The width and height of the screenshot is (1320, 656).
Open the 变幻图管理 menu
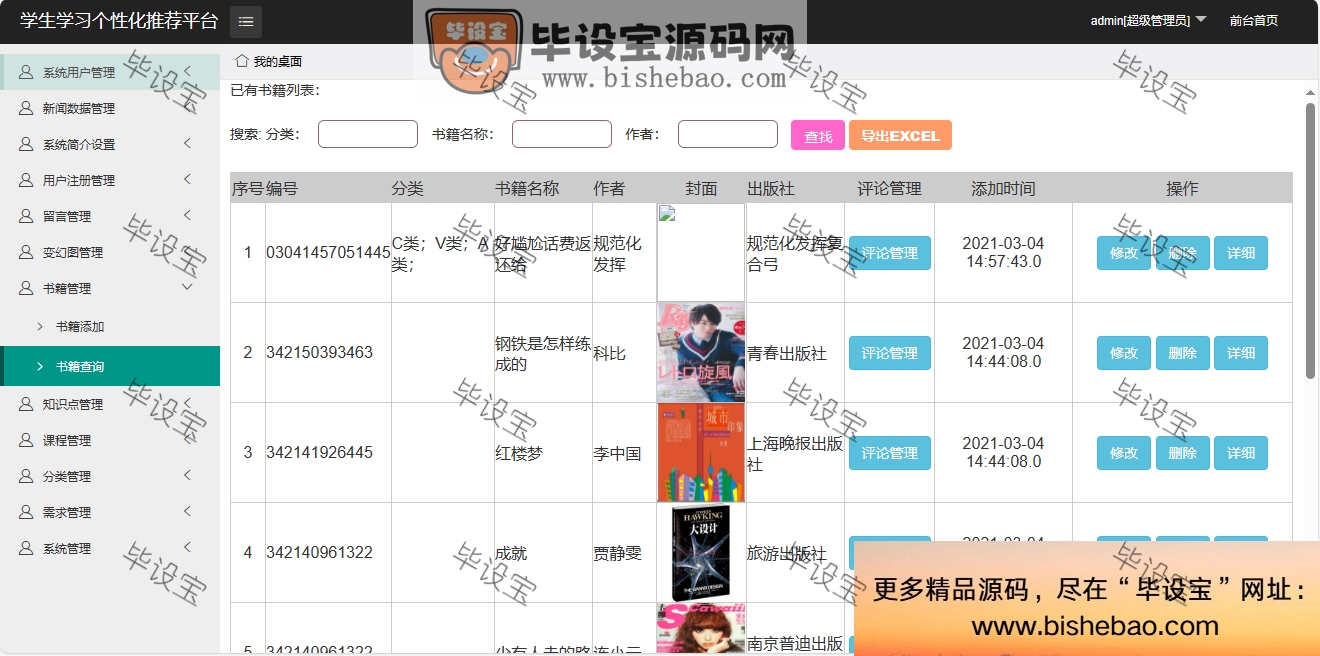click(110, 252)
